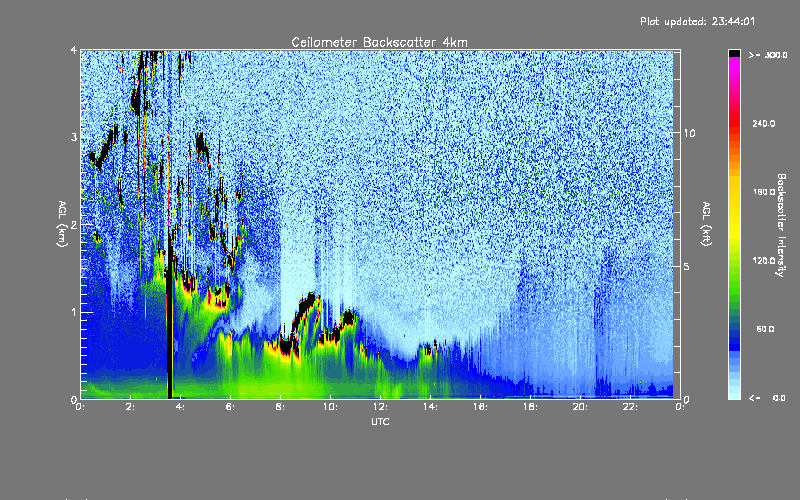Click the '60.0' colorbar tick value
Screen dimensions: 800x500
click(765, 329)
